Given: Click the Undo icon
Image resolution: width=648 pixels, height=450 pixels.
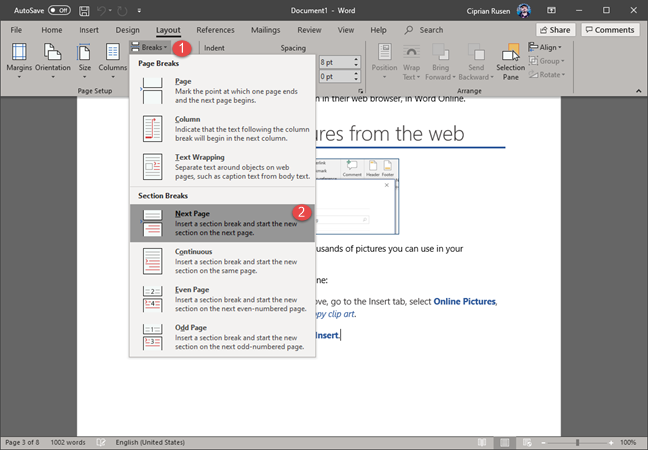Looking at the screenshot, I should [x=102, y=11].
